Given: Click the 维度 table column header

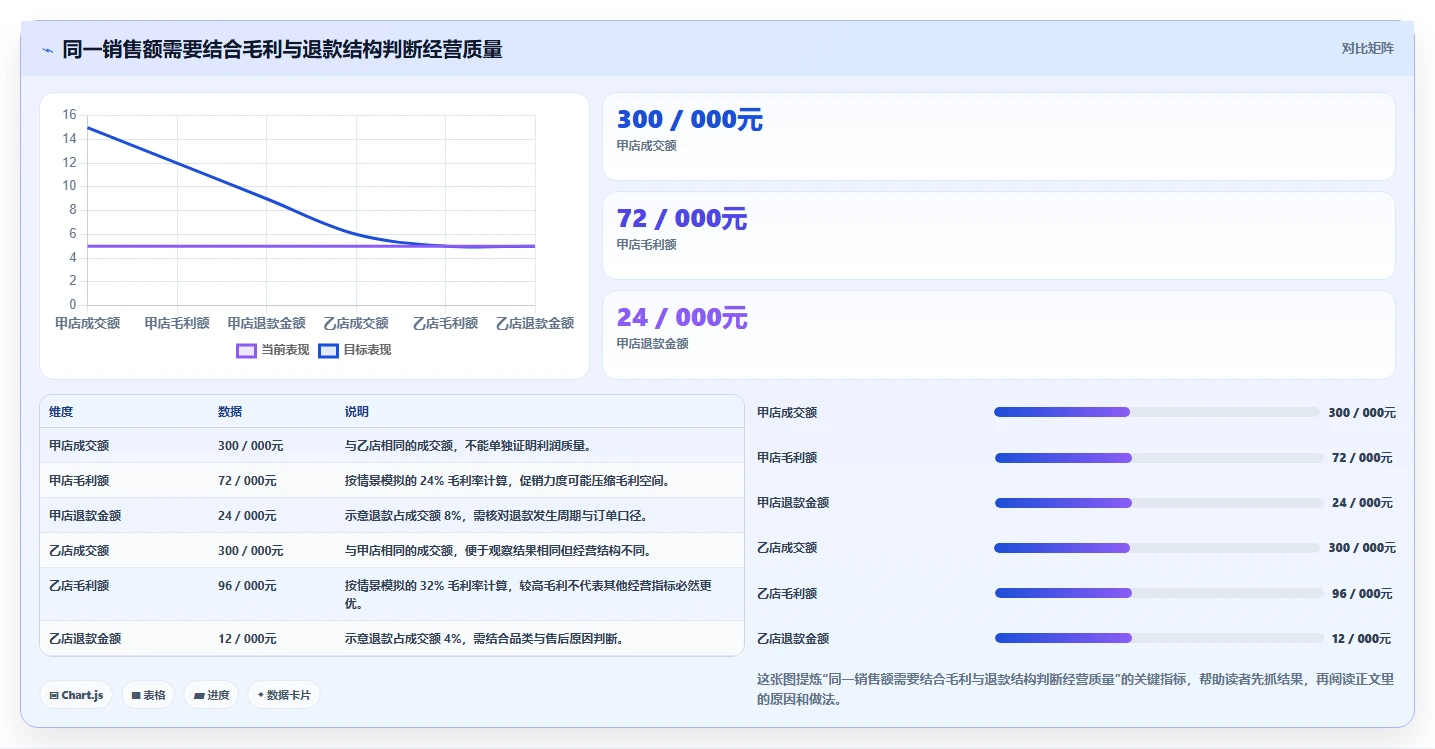Looking at the screenshot, I should 61,412.
